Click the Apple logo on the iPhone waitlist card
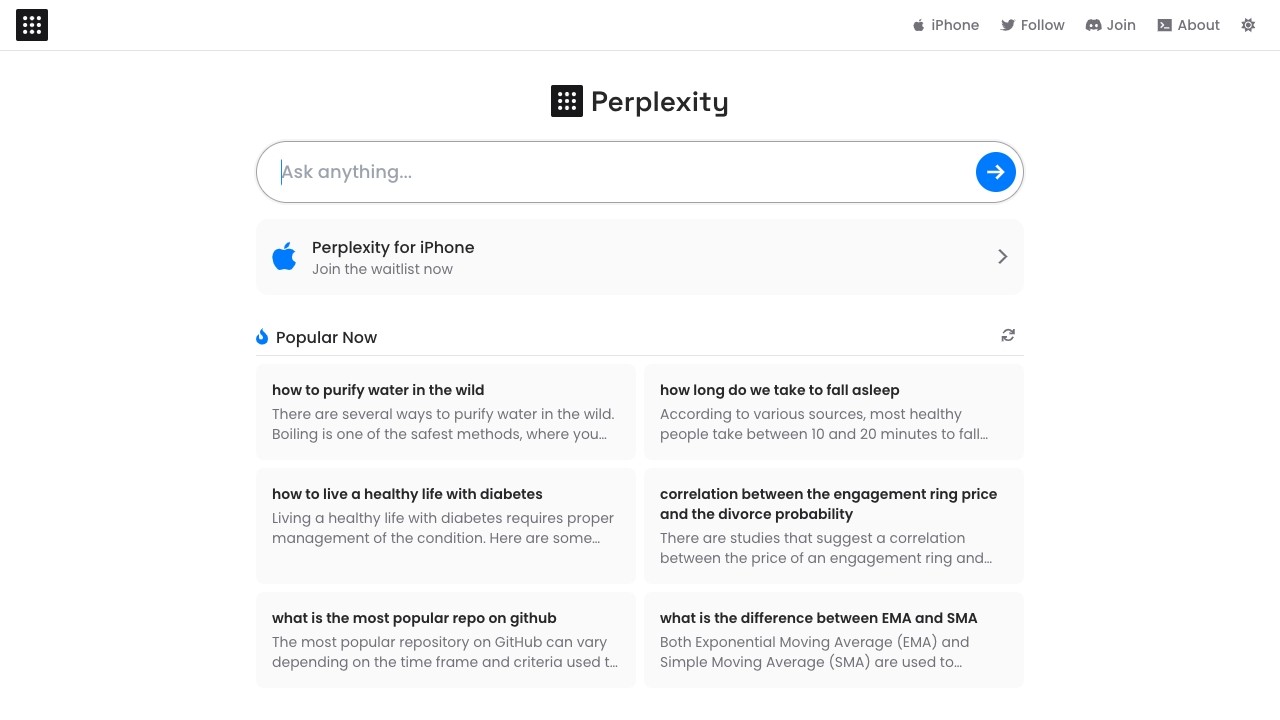 pos(285,256)
